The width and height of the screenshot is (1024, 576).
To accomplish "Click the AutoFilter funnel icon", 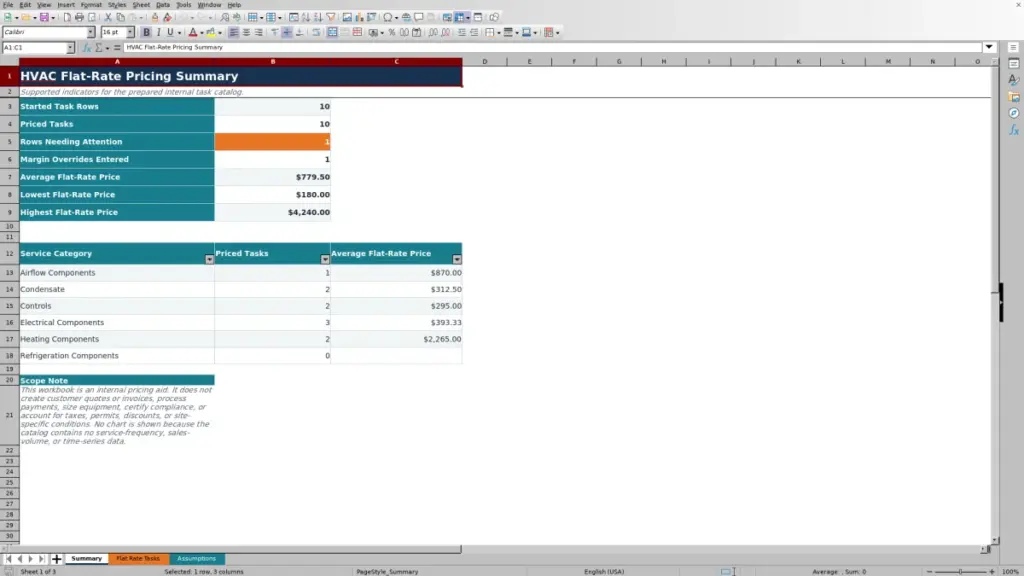I will pyautogui.click(x=331, y=17).
